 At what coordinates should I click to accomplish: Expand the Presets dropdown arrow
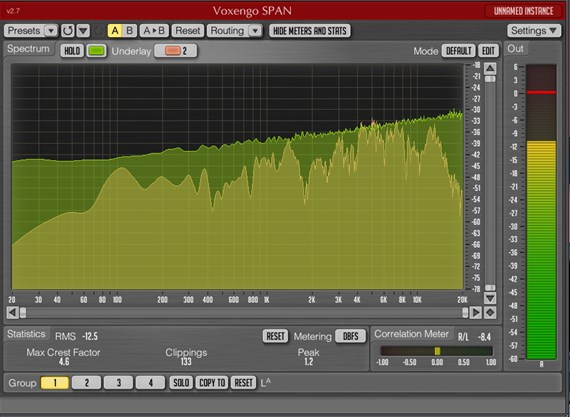coord(51,31)
